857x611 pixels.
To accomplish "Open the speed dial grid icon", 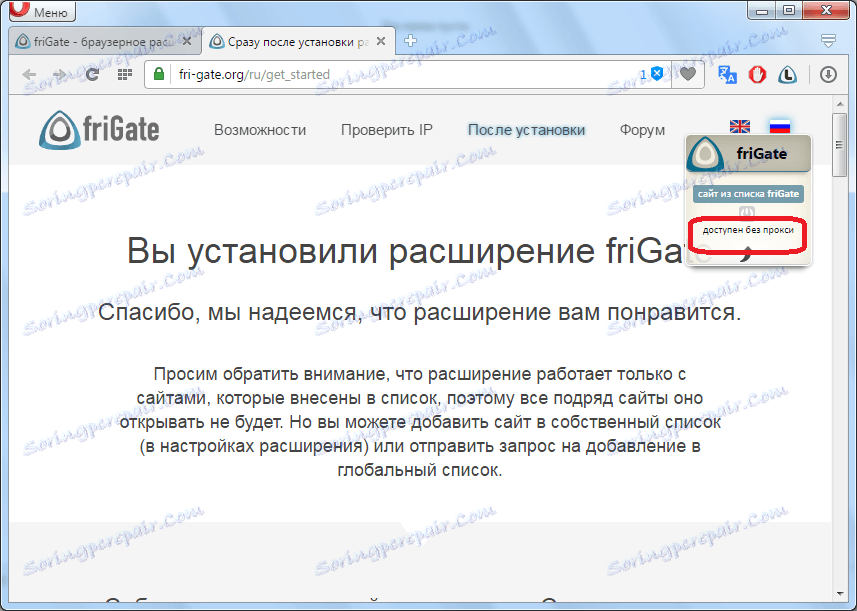I will tap(124, 74).
